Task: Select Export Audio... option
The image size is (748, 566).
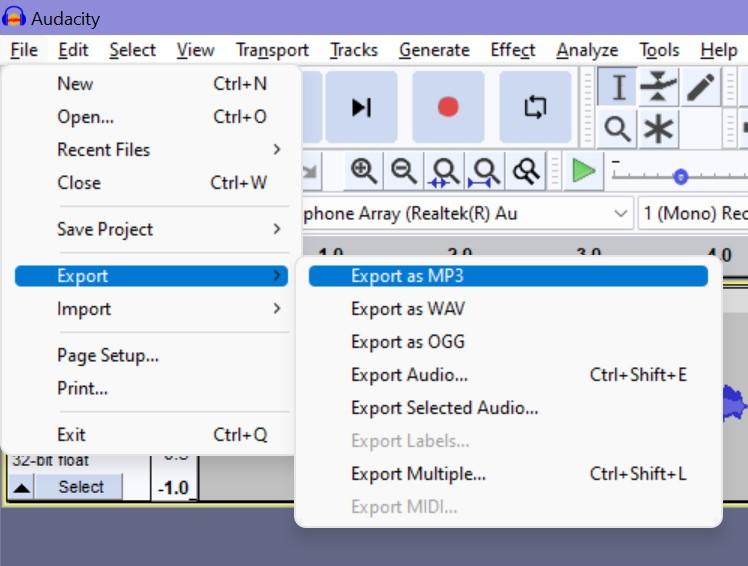Action: tap(508, 375)
